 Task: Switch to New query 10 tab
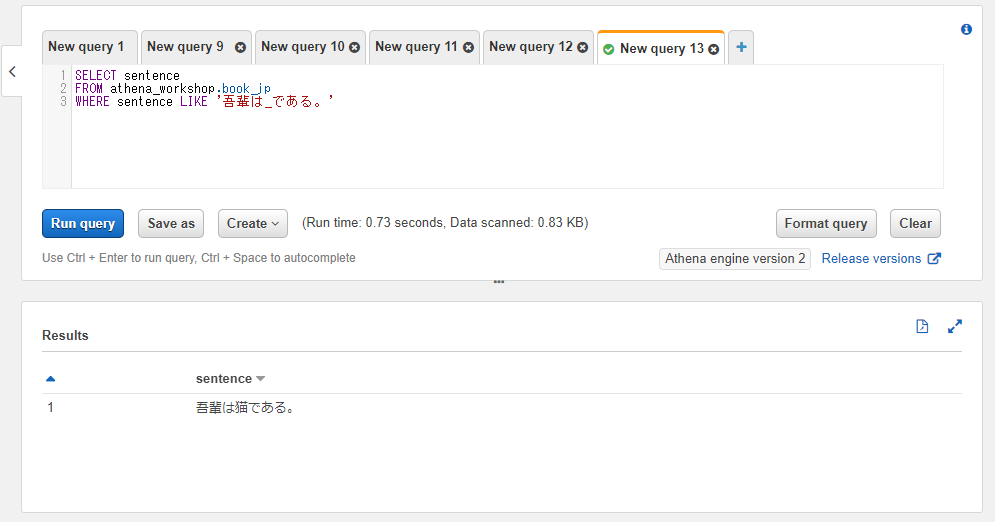coord(303,47)
